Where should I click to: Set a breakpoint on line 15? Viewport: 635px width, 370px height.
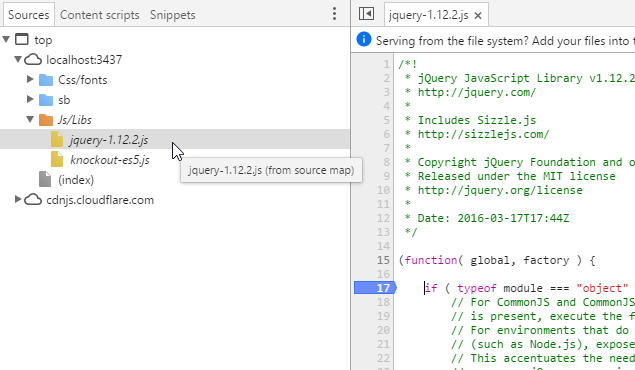(383, 260)
